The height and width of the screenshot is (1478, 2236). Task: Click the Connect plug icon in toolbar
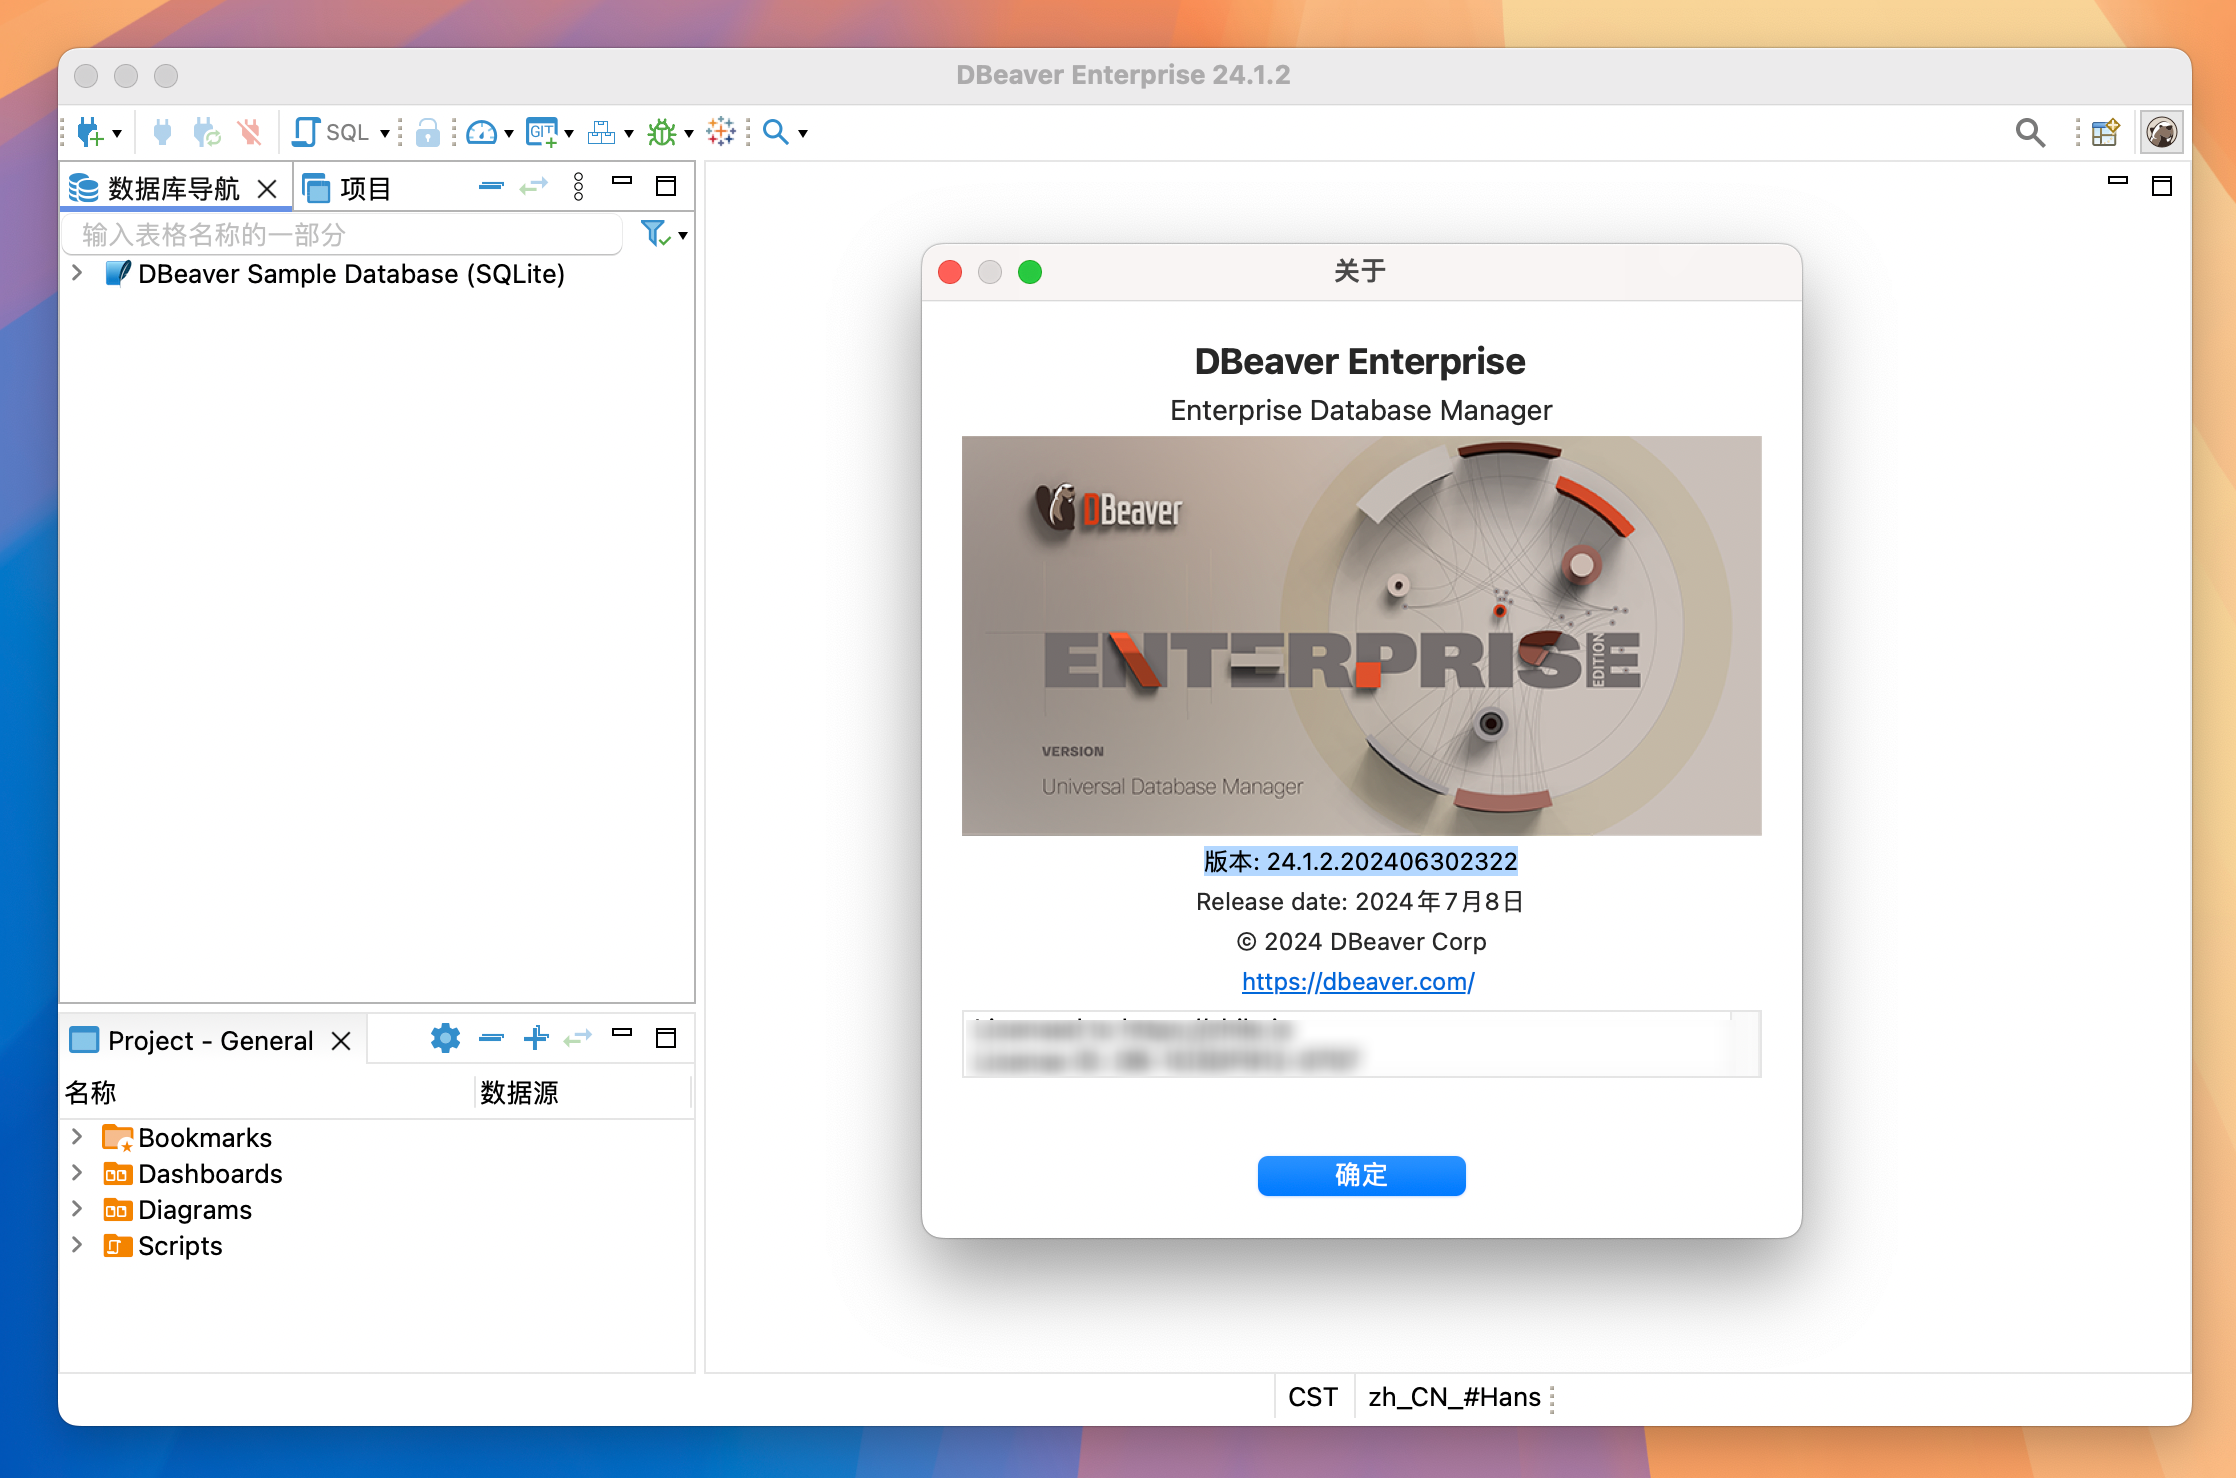pyautogui.click(x=162, y=132)
